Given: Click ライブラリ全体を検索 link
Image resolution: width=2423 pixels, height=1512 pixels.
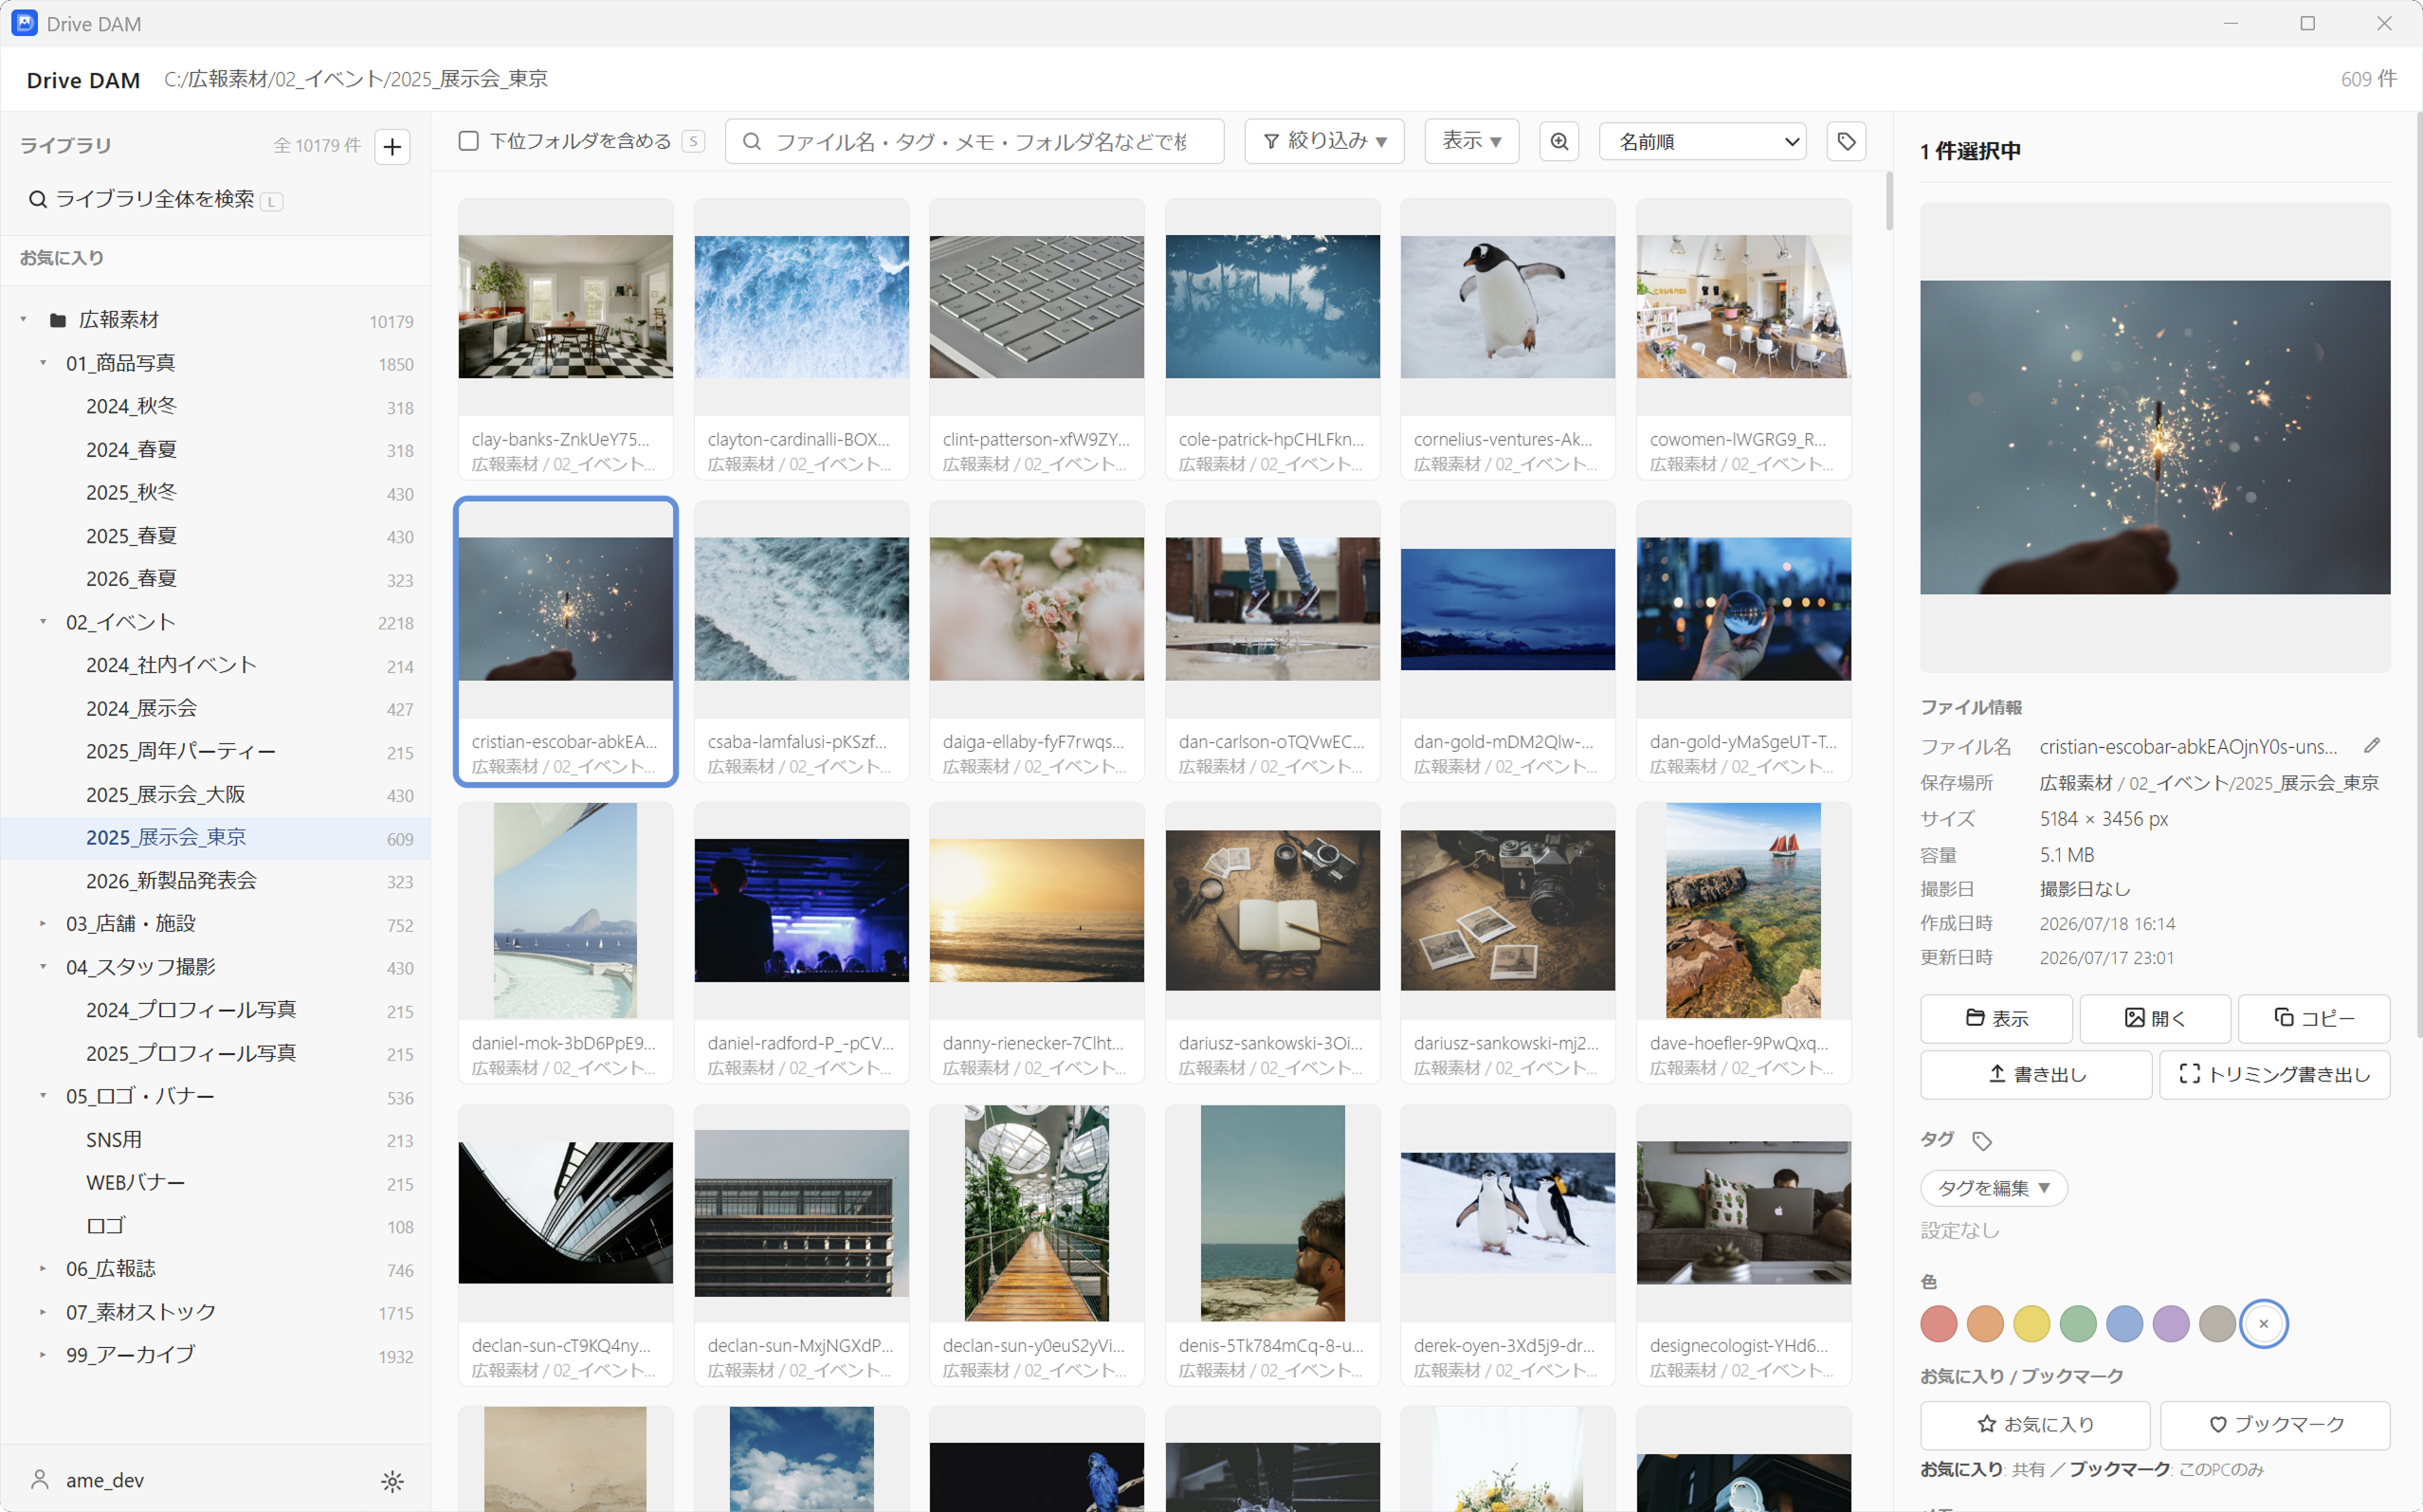Looking at the screenshot, I should coord(155,200).
